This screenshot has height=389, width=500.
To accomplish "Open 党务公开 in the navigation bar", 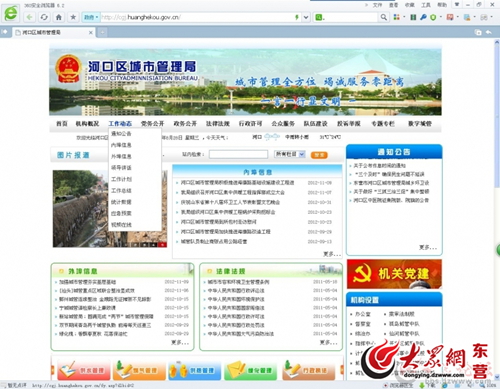I will pyautogui.click(x=152, y=124).
